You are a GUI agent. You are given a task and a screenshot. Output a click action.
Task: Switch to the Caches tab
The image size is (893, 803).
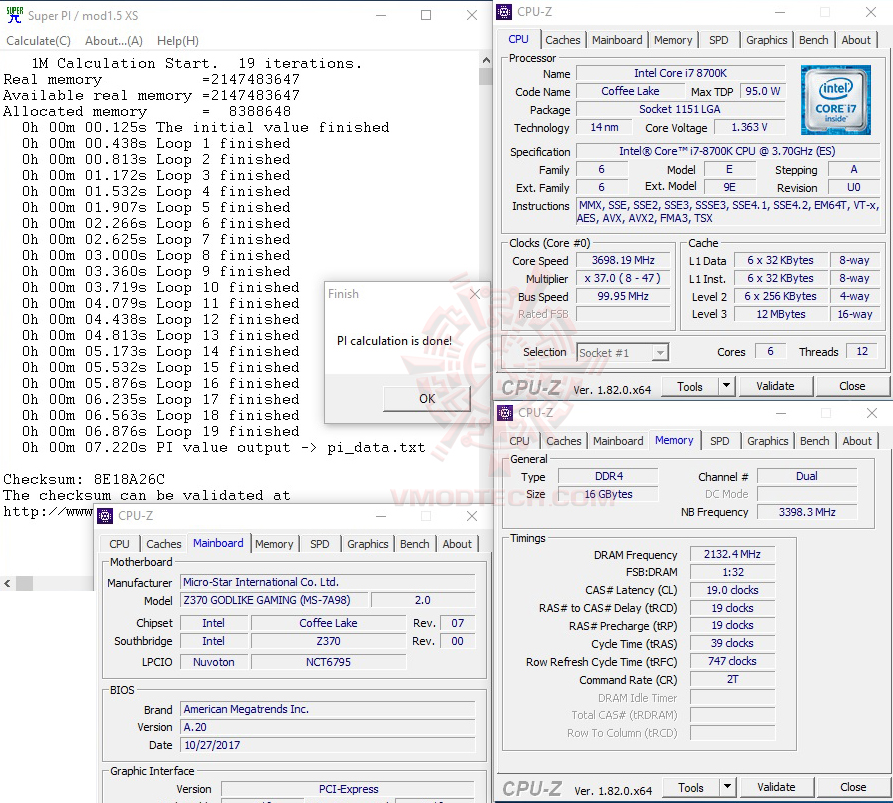pos(563,40)
